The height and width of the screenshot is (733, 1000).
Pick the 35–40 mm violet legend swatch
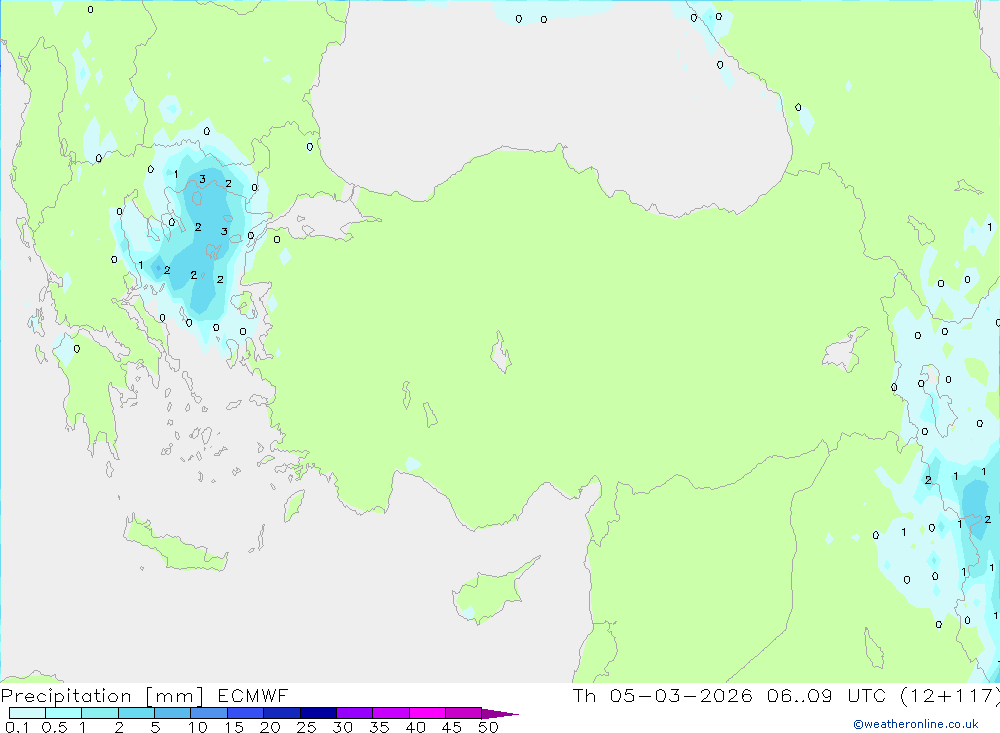390,713
